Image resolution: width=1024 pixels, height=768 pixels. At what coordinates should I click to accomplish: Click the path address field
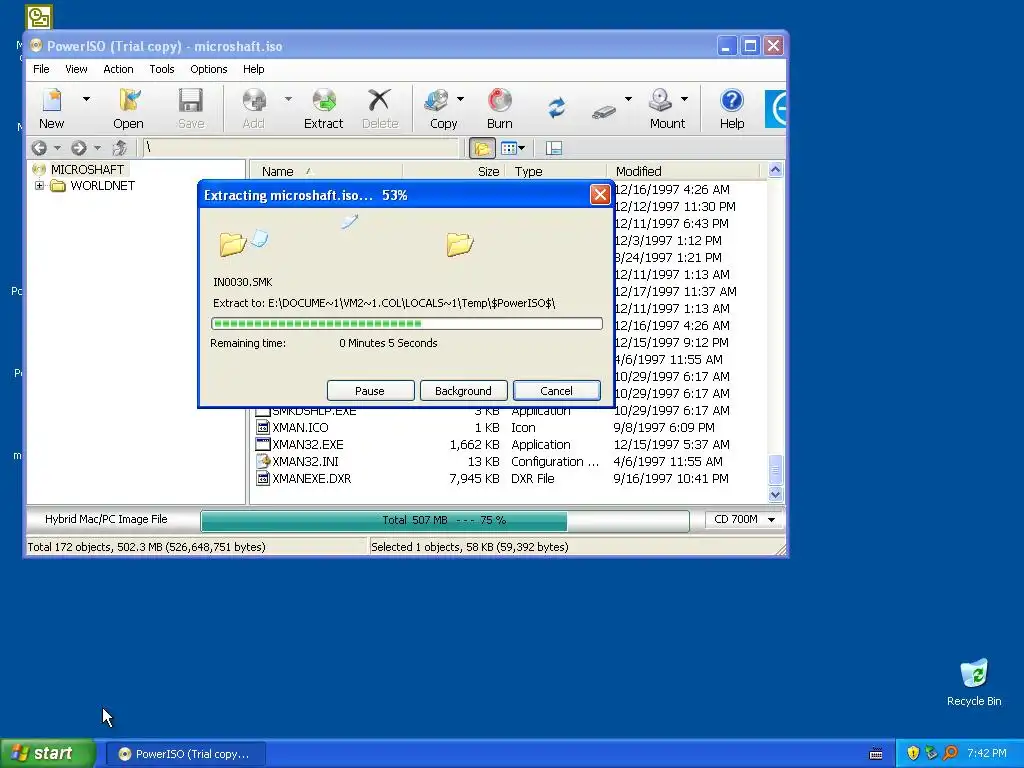[300, 148]
